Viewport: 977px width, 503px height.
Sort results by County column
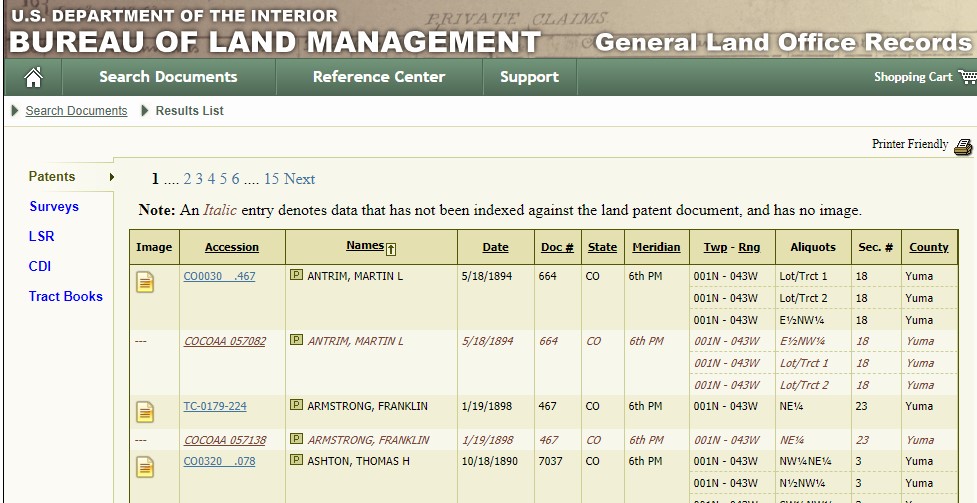(x=929, y=247)
